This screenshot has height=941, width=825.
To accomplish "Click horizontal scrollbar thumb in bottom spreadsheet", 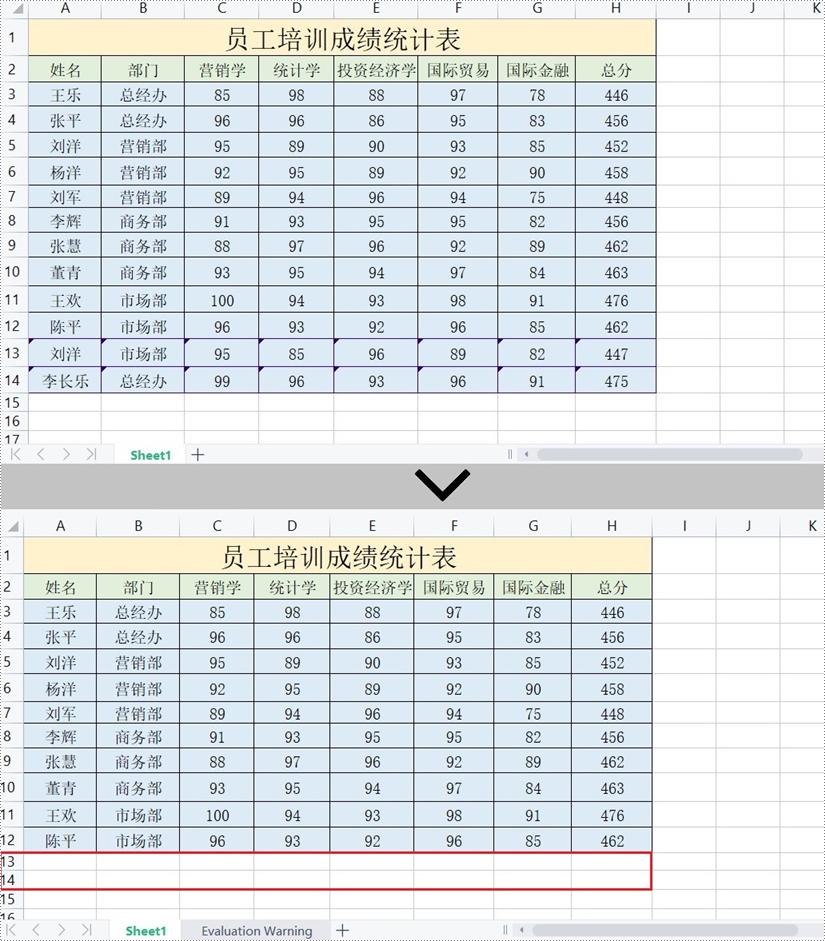I will click(665, 930).
